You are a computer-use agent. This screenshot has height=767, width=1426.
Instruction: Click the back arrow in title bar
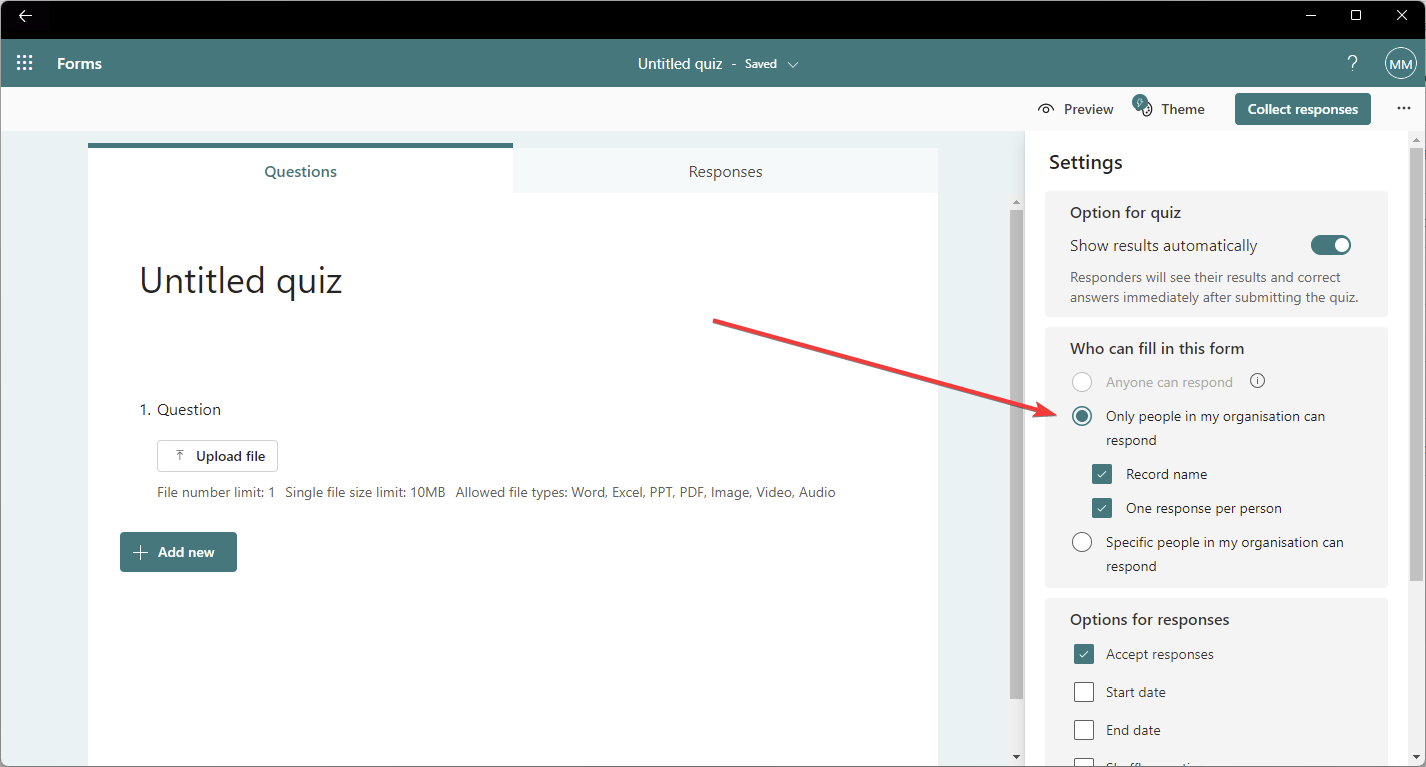click(25, 16)
